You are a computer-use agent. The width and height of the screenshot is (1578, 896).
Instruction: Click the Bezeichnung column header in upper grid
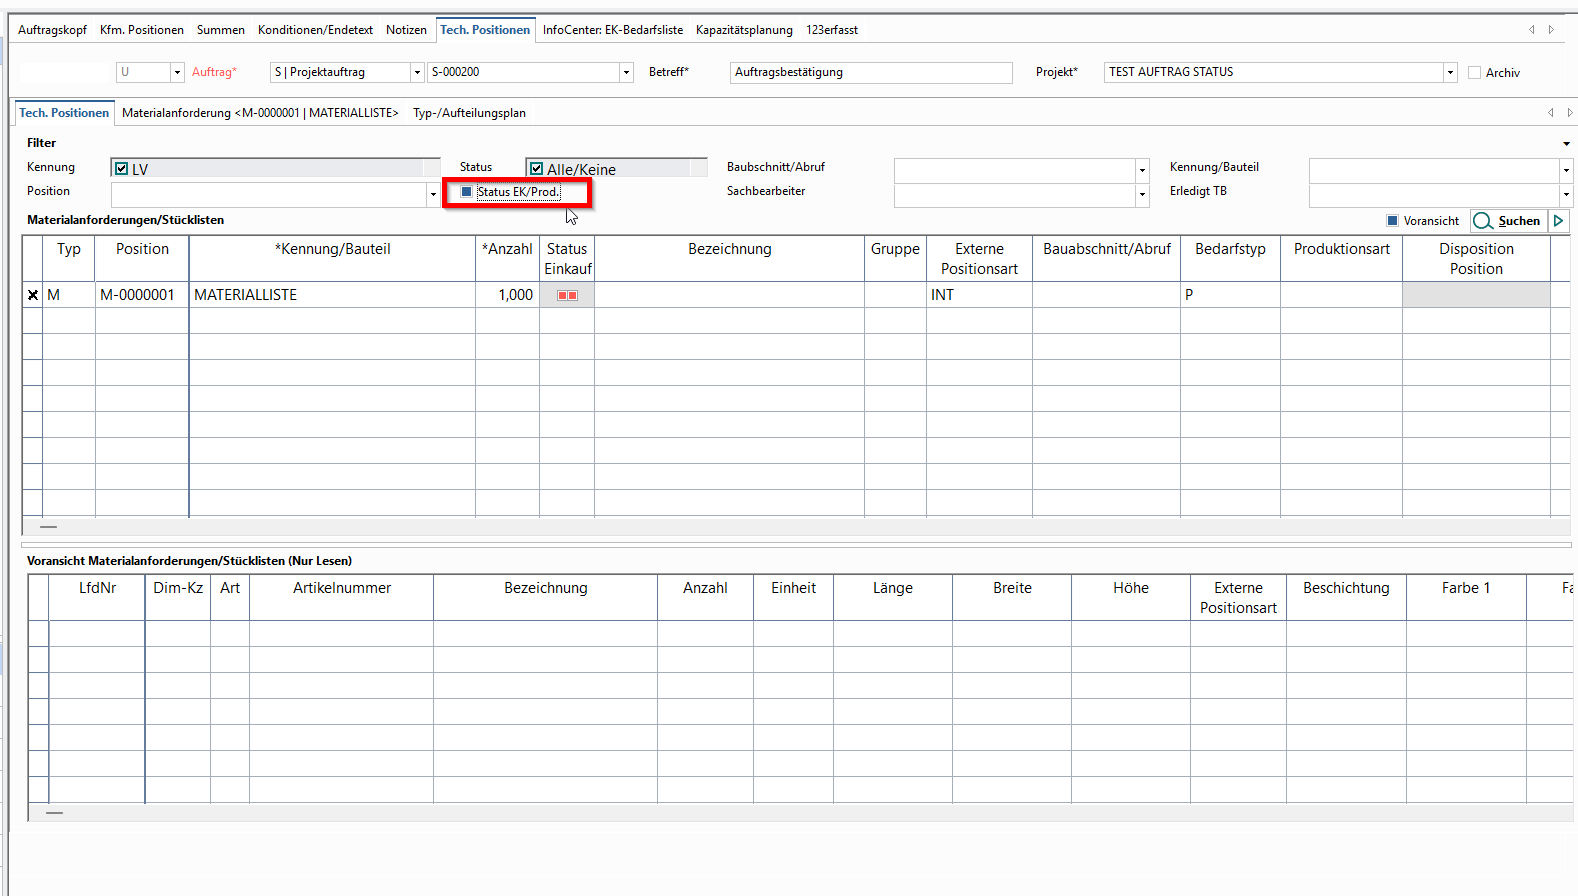[x=729, y=249]
